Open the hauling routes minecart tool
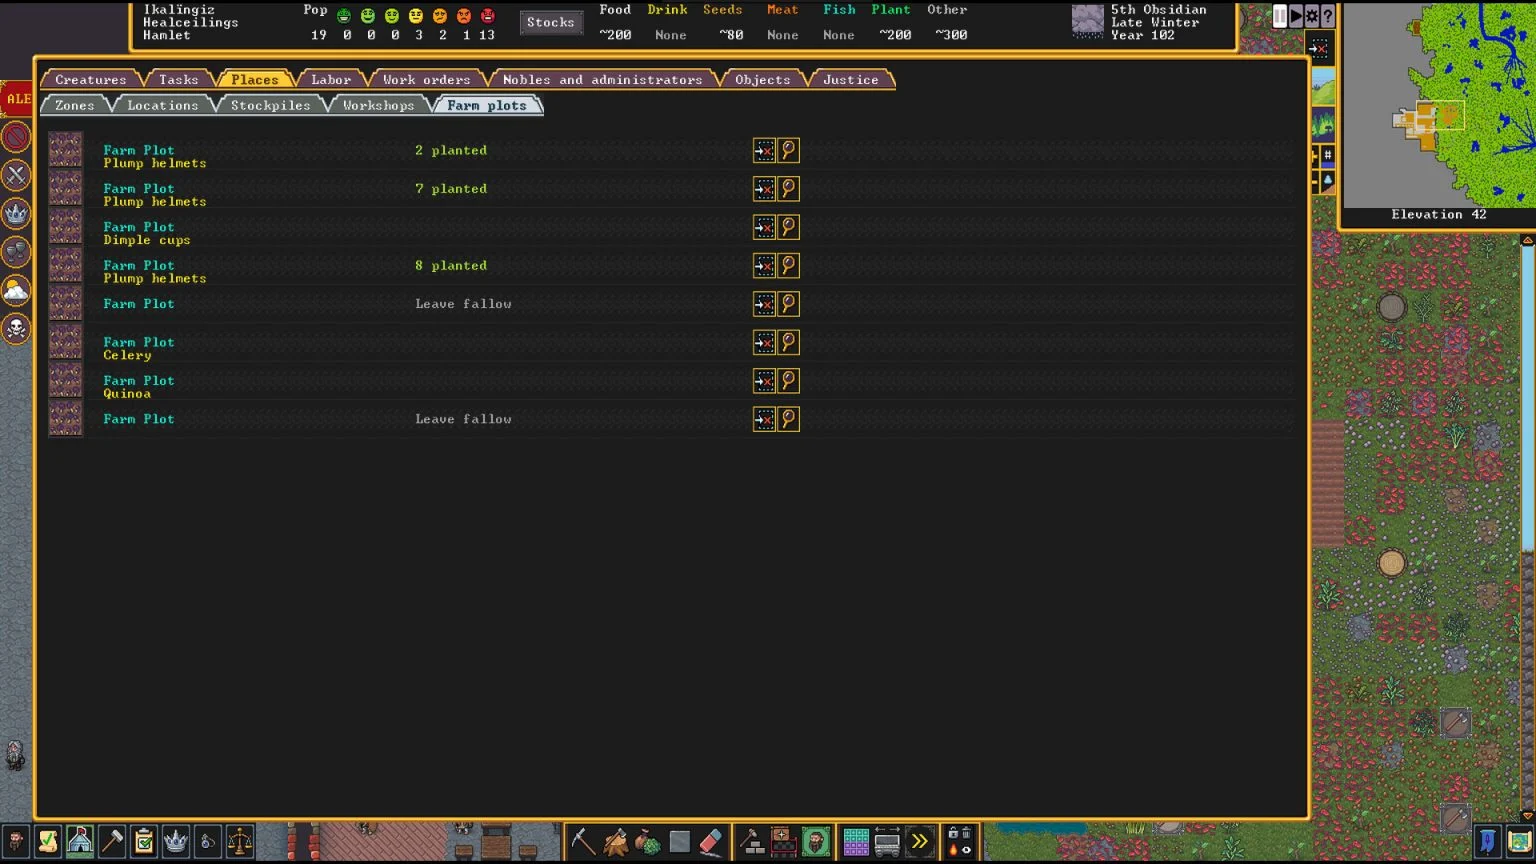This screenshot has width=1536, height=864. point(888,841)
